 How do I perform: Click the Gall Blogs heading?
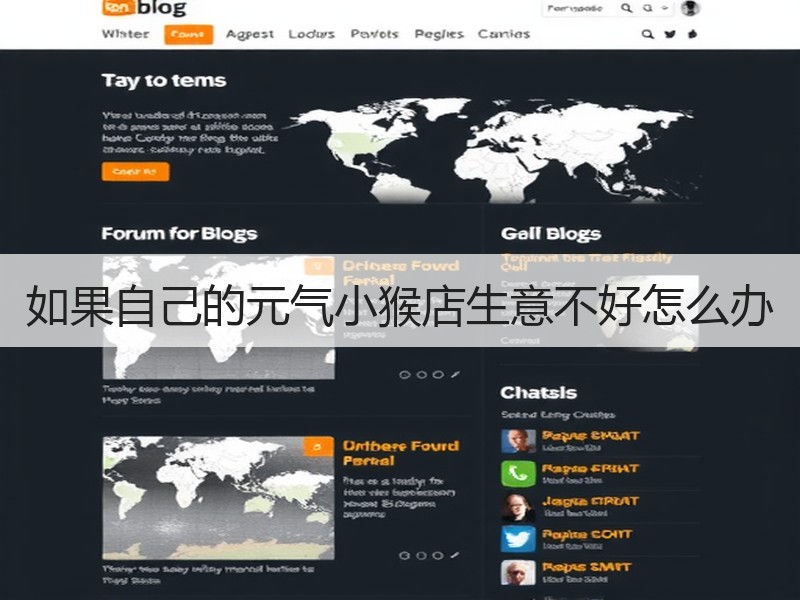click(551, 234)
